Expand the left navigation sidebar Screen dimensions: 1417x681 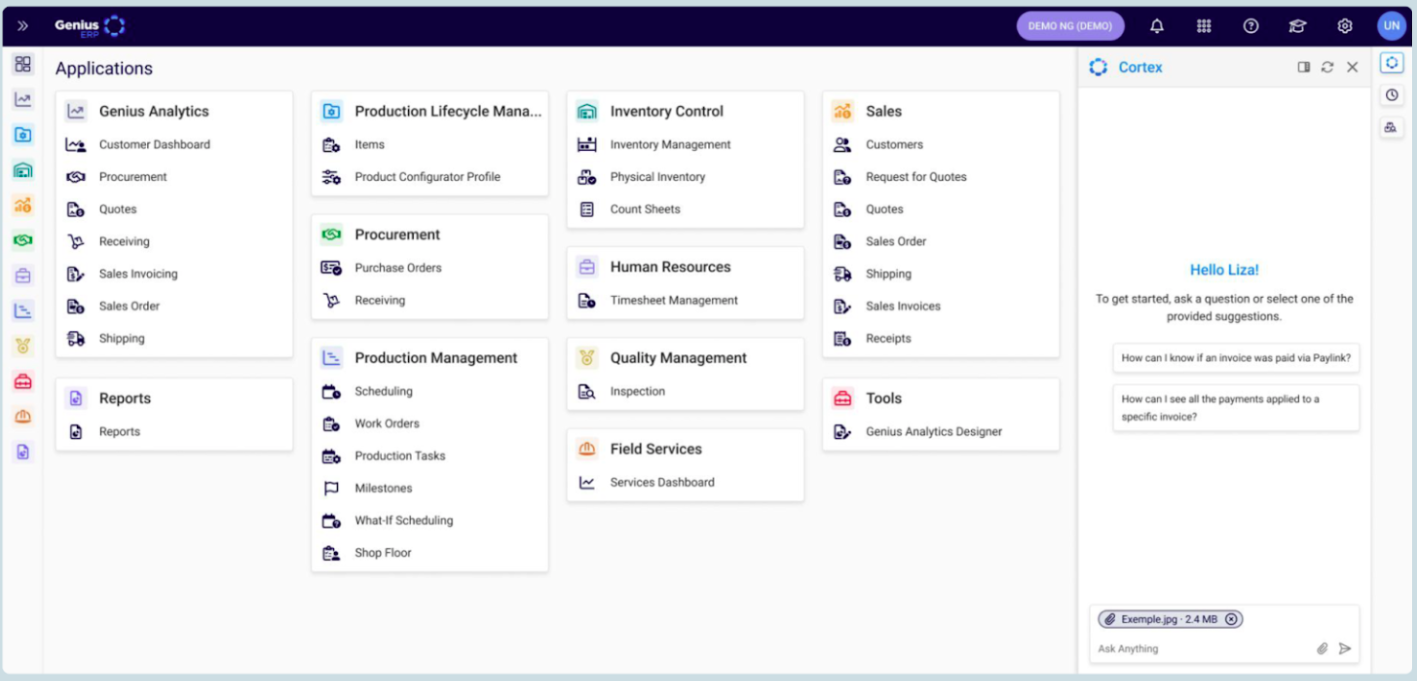[x=22, y=26]
